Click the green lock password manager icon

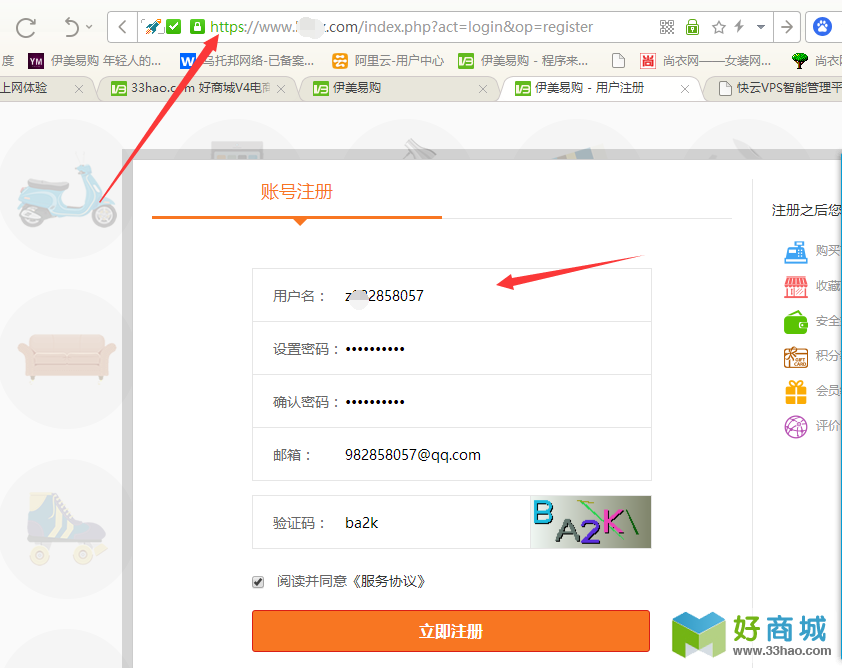692,27
